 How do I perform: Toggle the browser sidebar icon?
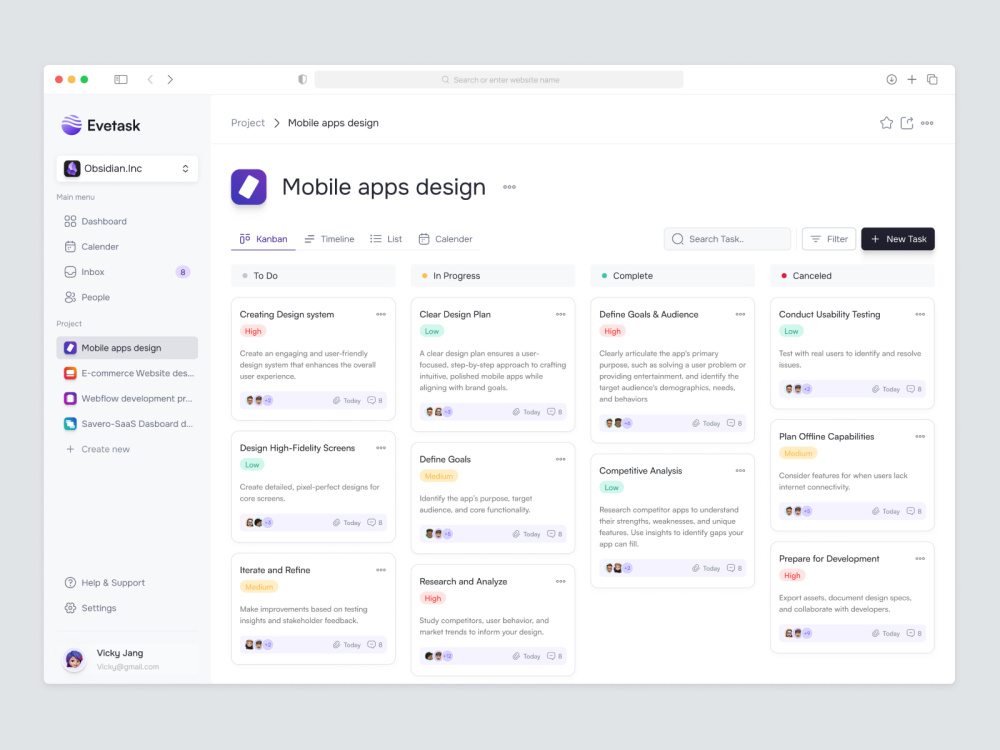(121, 79)
